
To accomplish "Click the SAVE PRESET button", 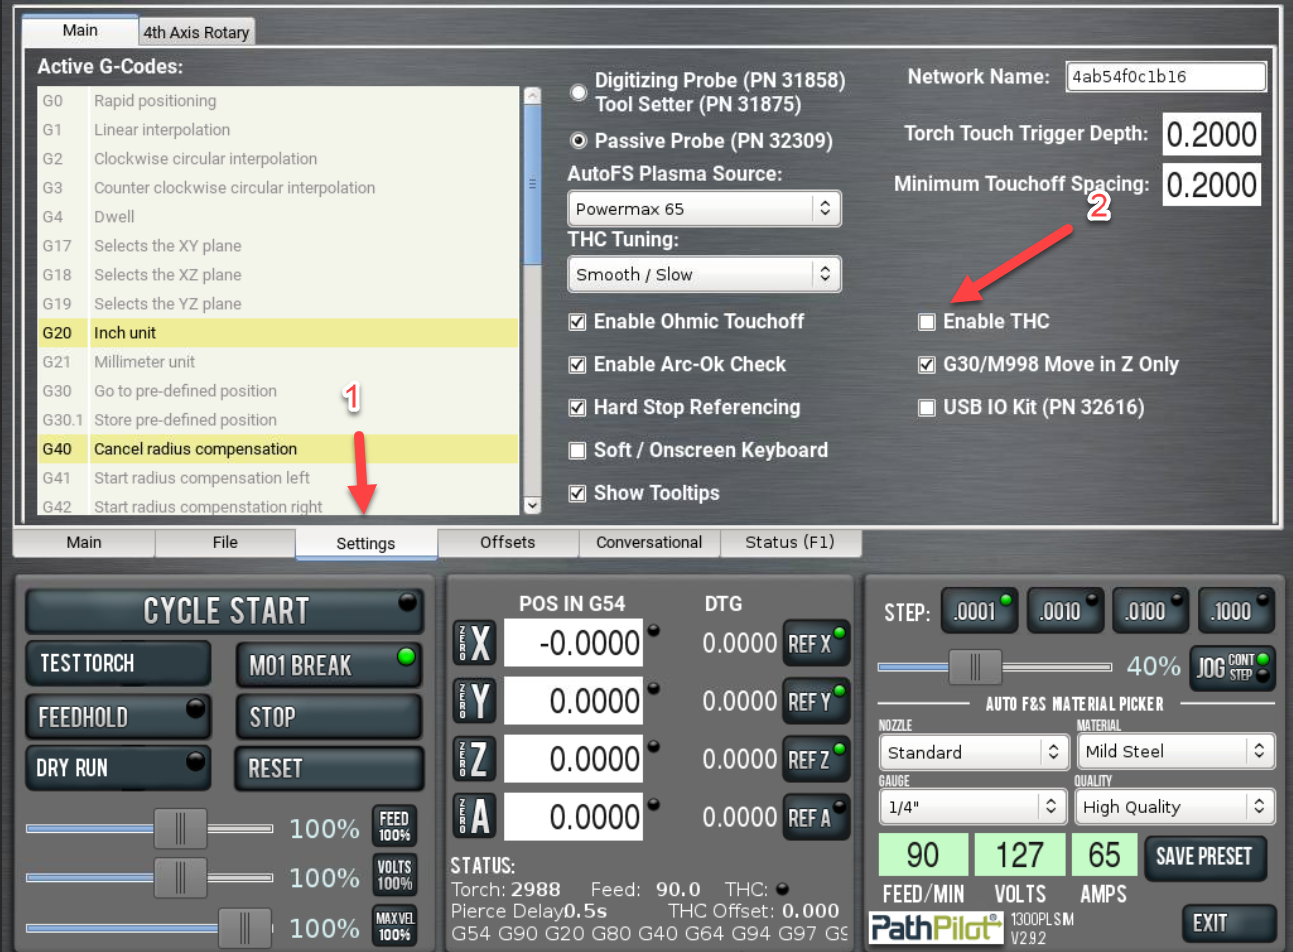I will 1204,857.
